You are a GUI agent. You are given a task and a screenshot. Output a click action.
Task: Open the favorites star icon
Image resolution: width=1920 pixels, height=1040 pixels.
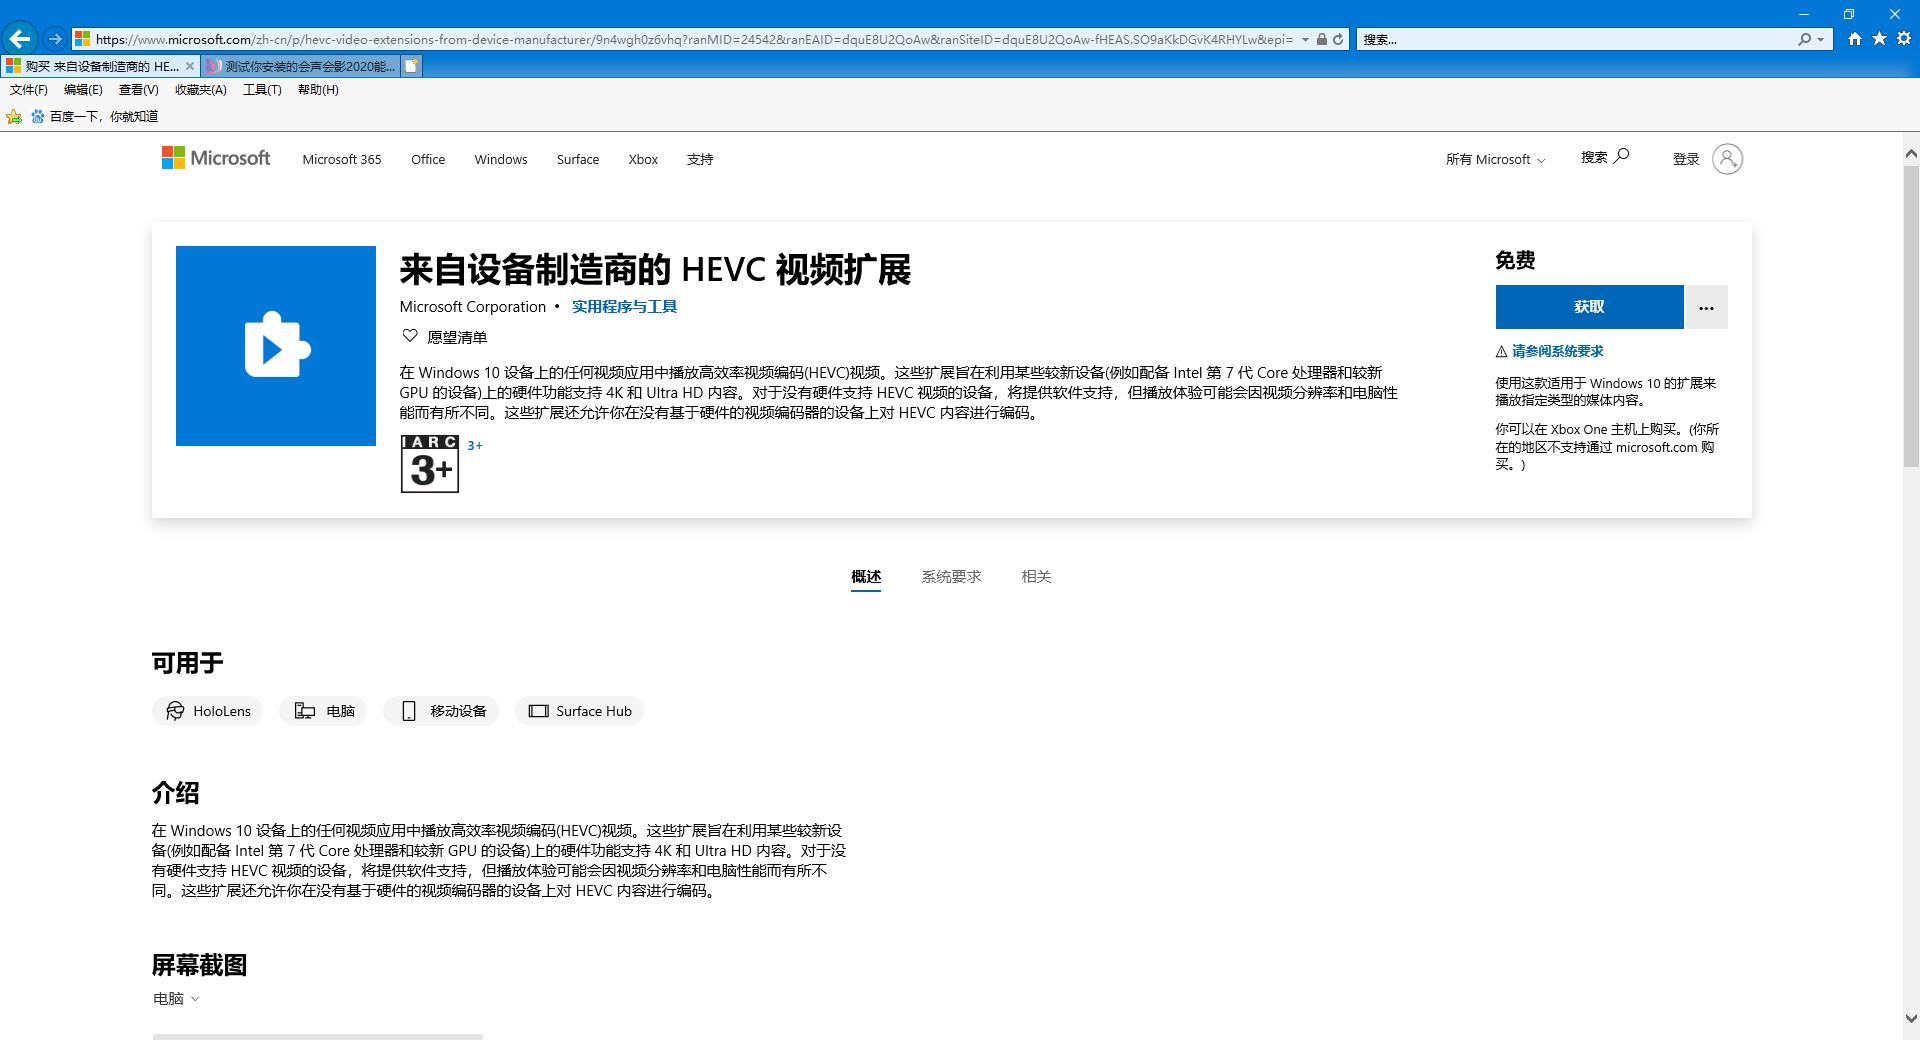click(x=1879, y=39)
